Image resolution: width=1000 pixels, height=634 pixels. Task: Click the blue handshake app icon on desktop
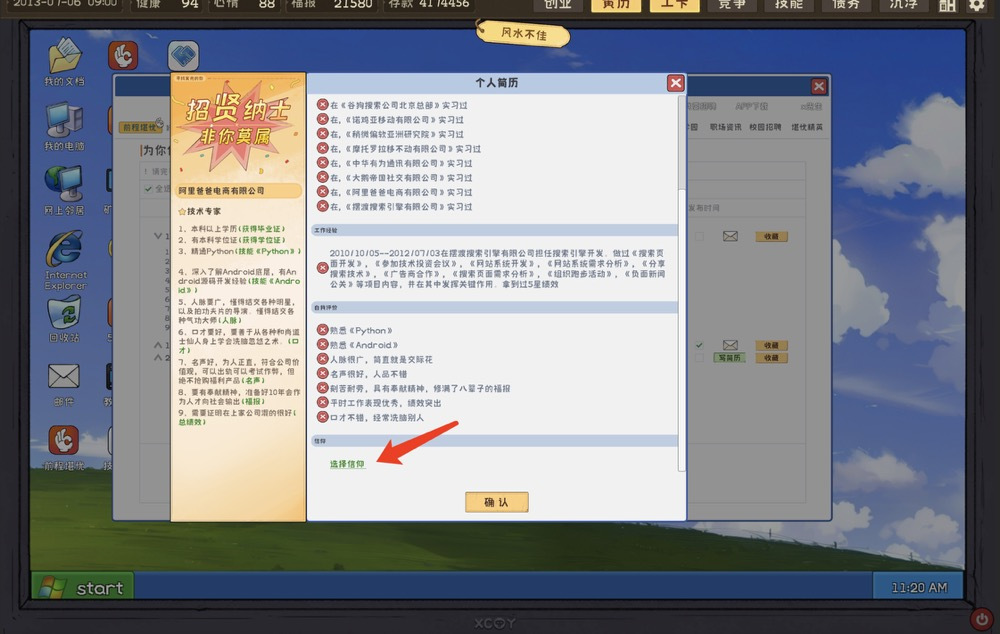pyautogui.click(x=183, y=55)
